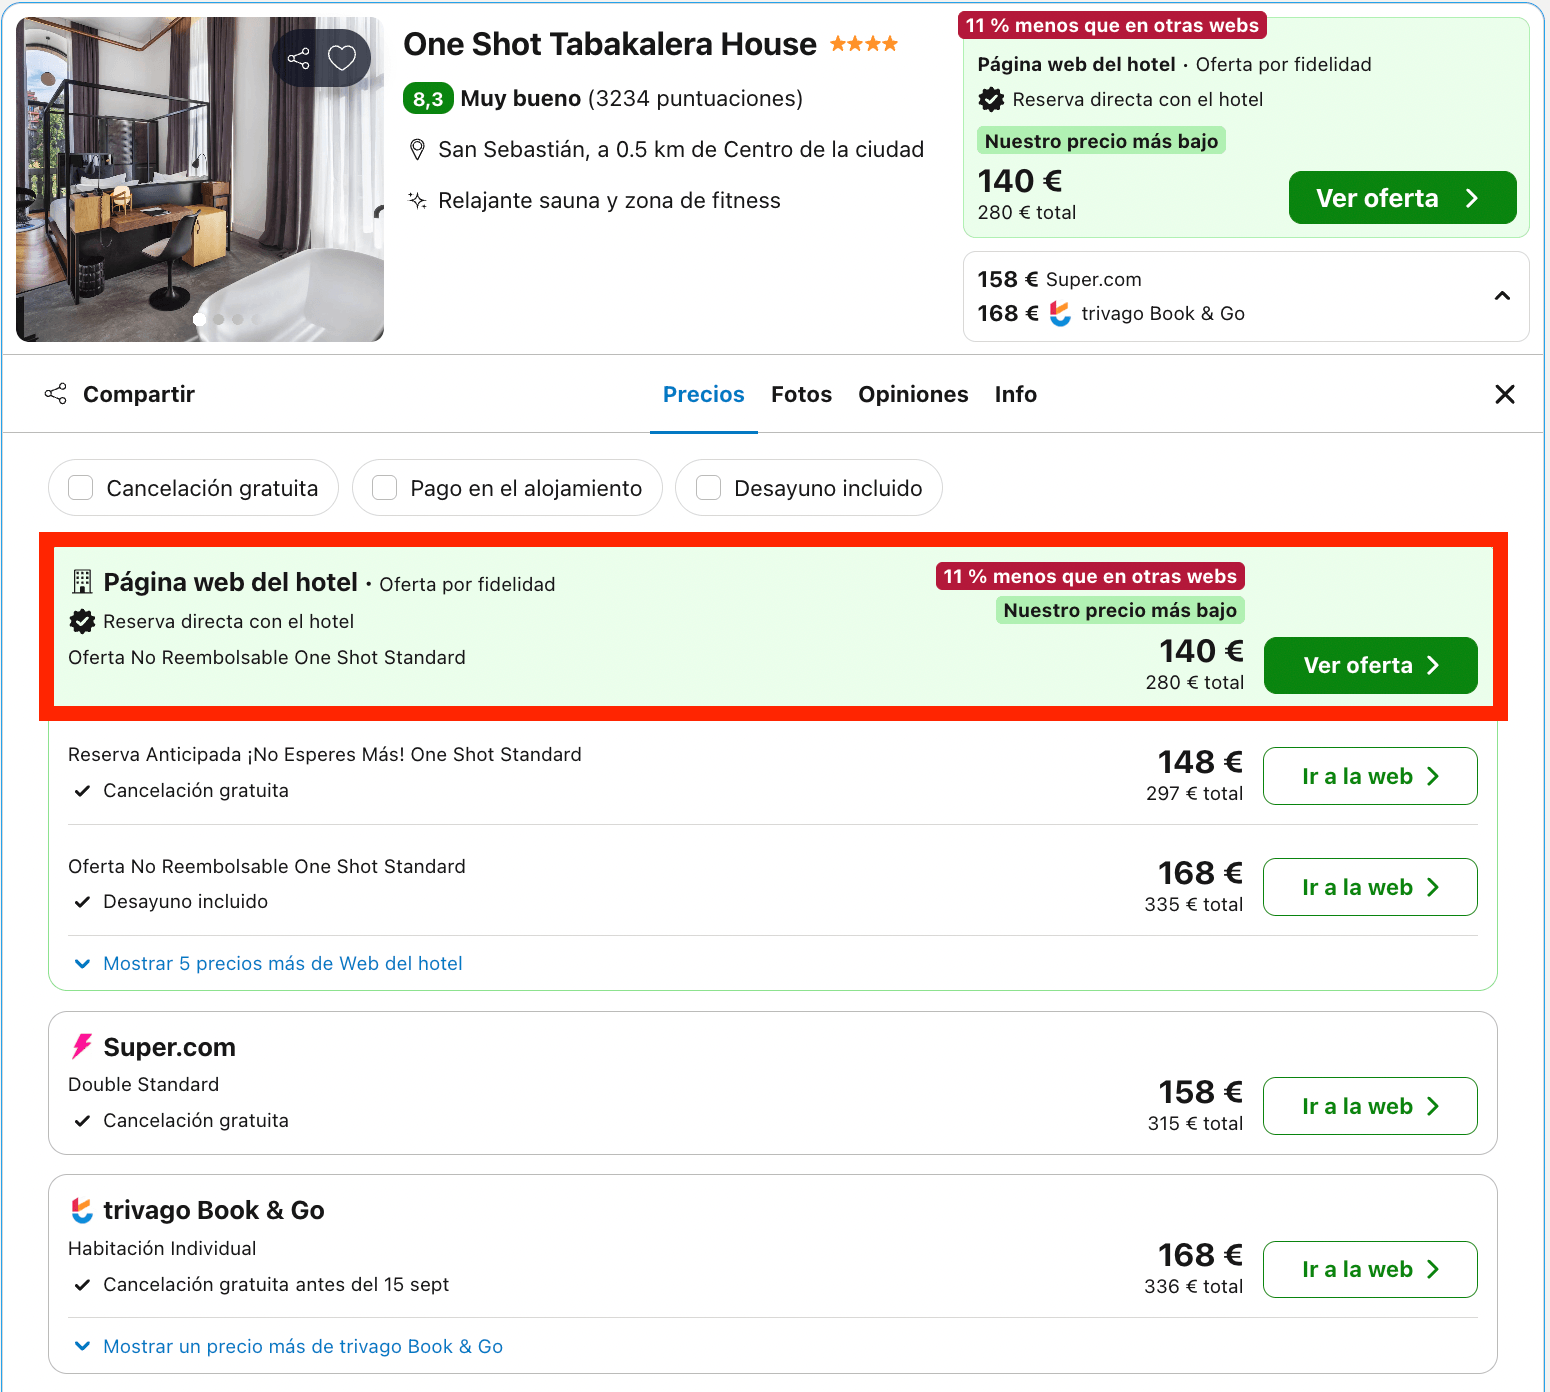Click the location pin icon beside San Sebastián

[x=418, y=150]
